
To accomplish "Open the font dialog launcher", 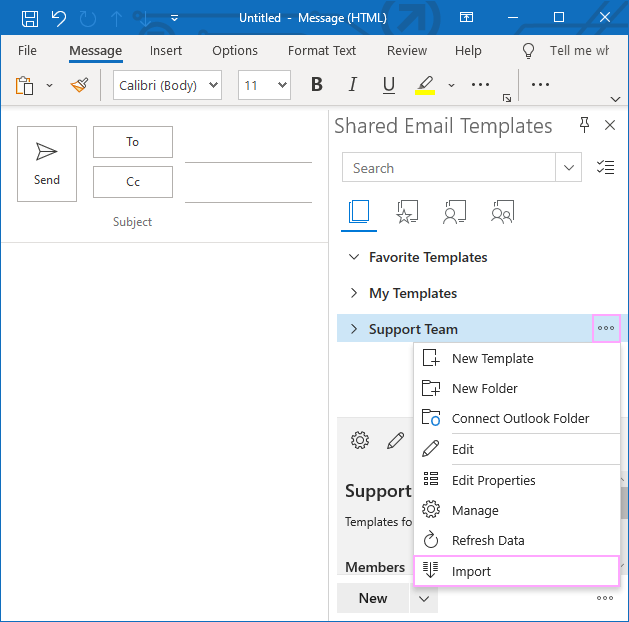I will [507, 98].
